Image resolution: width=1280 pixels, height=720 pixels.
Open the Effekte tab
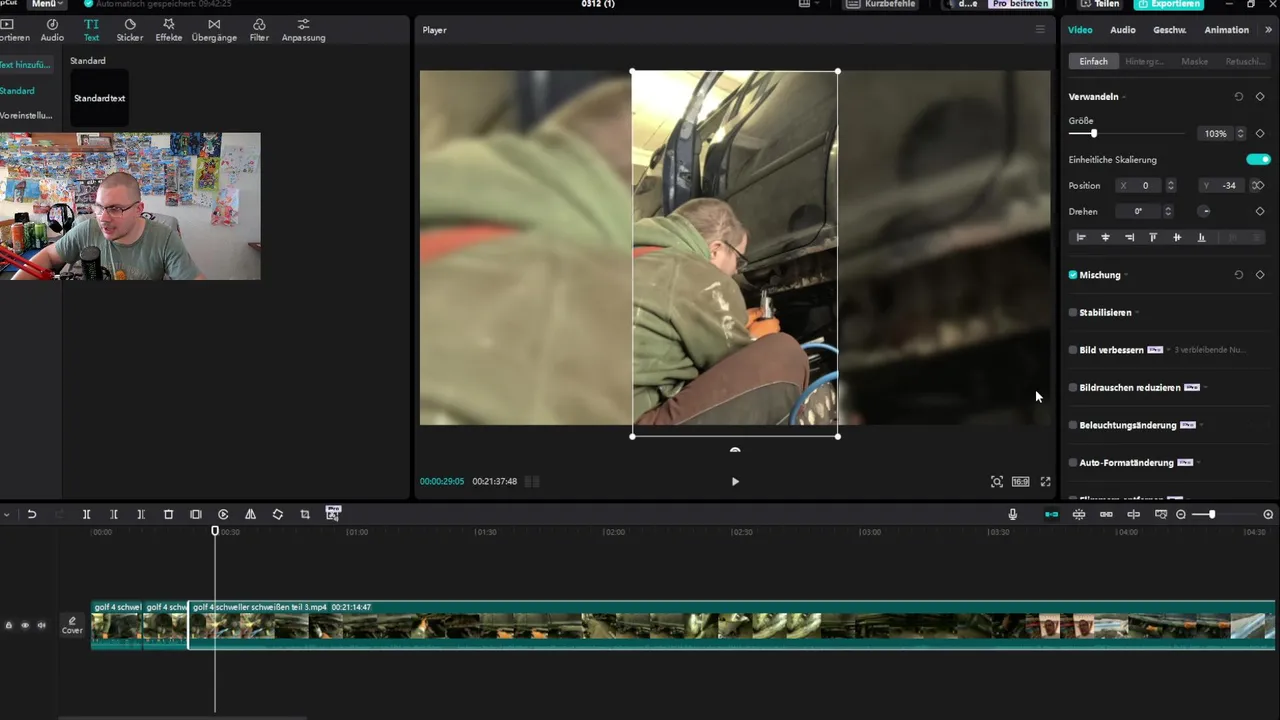click(x=169, y=30)
